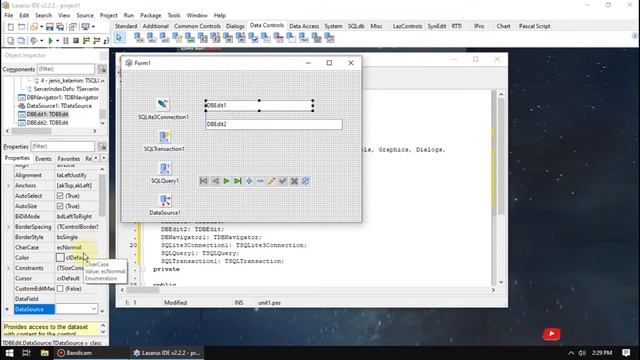
Task: Click the navigator green Next record arrow
Action: pos(226,181)
